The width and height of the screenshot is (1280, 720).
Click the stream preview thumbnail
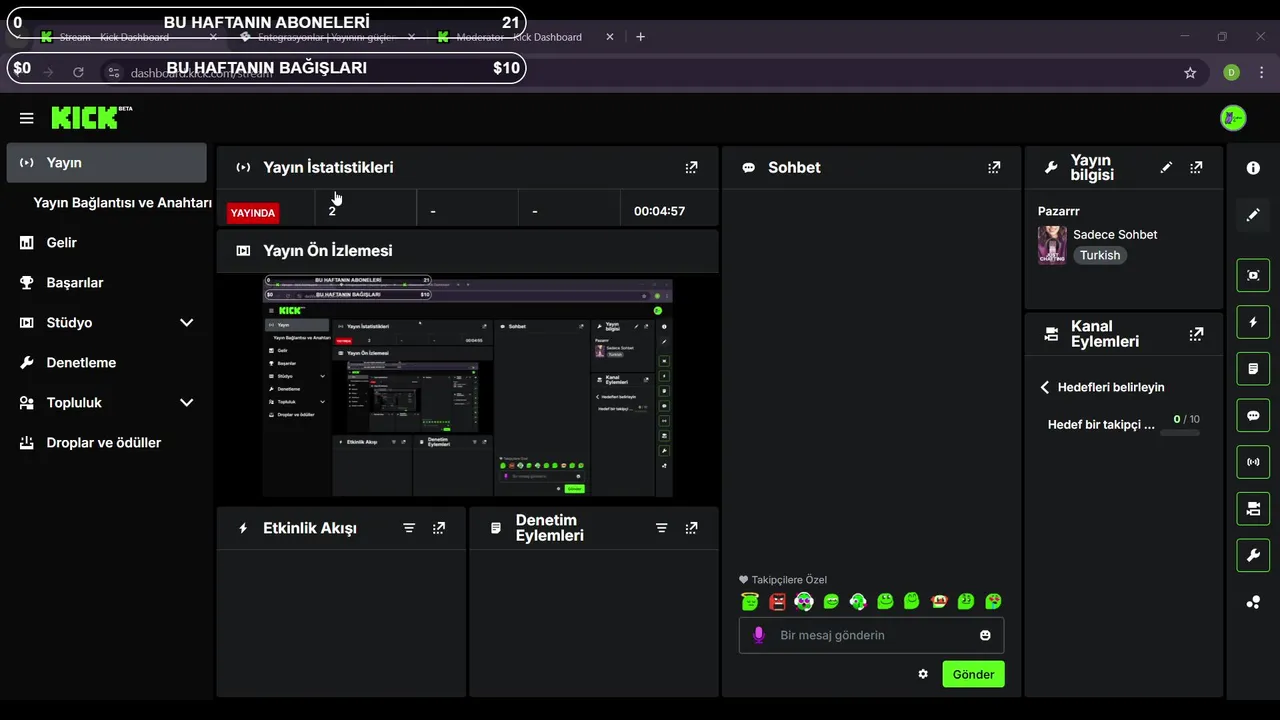coord(468,387)
